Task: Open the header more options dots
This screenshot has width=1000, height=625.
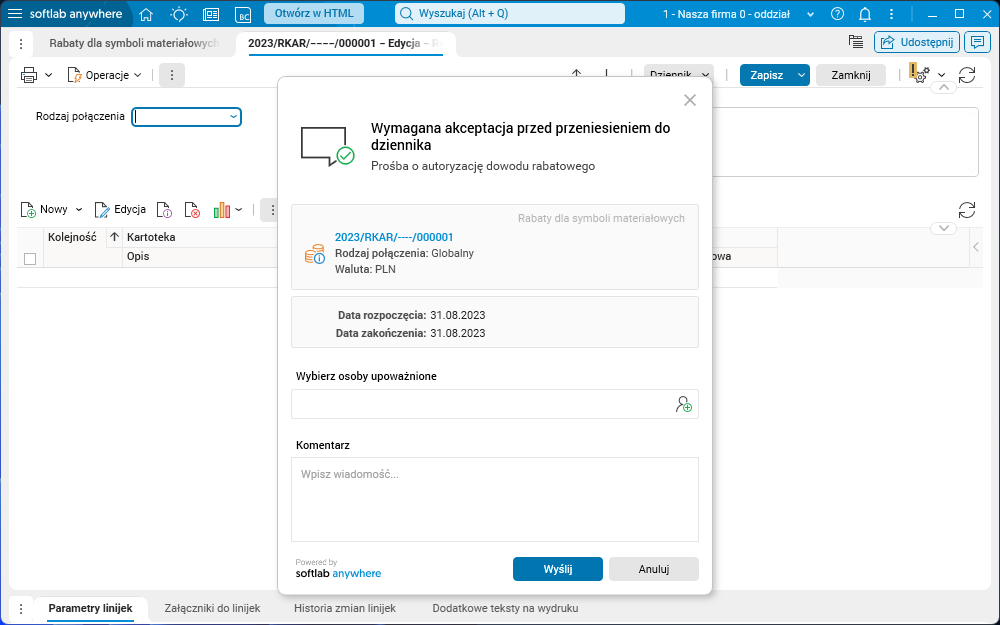Action: pyautogui.click(x=892, y=14)
